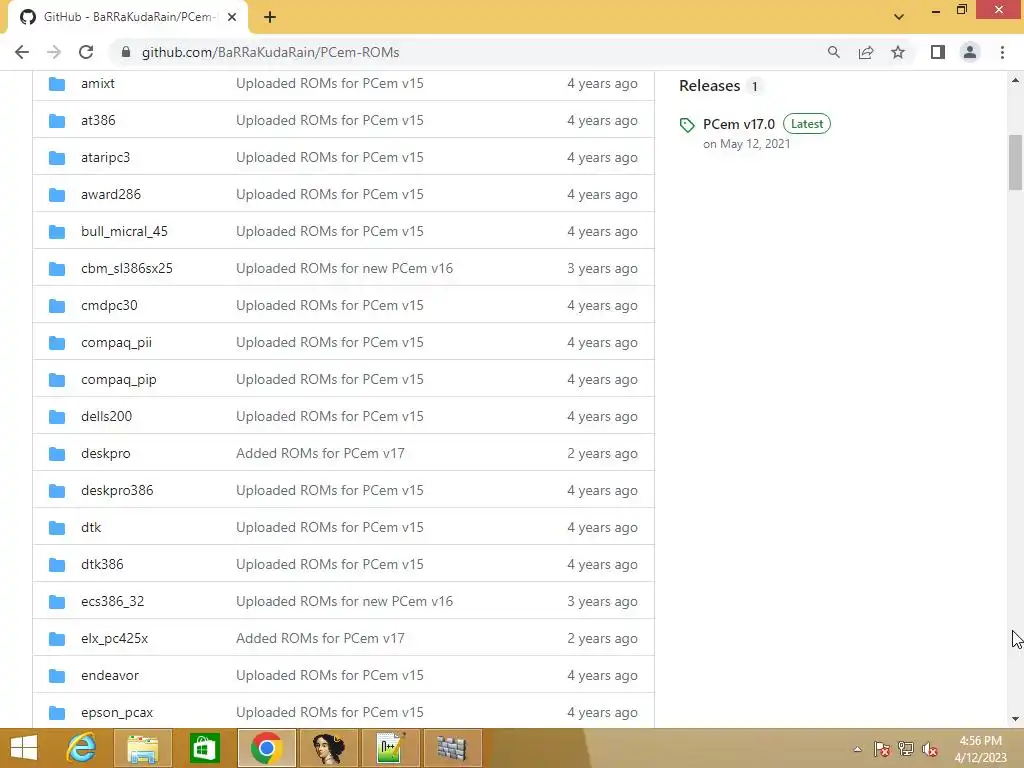The image size is (1024, 768).
Task: Open the dtk386 folder link
Action: [102, 564]
